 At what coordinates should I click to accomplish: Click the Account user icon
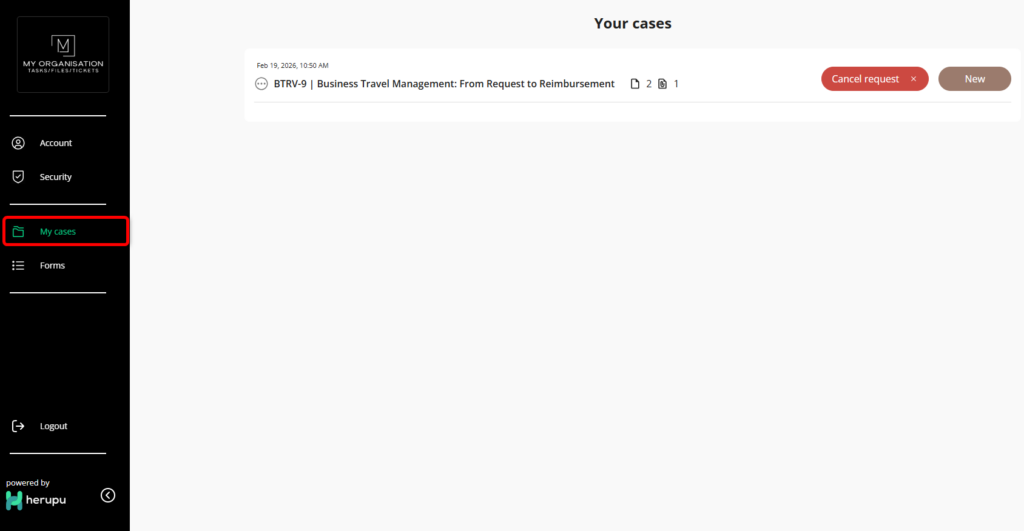tap(18, 143)
